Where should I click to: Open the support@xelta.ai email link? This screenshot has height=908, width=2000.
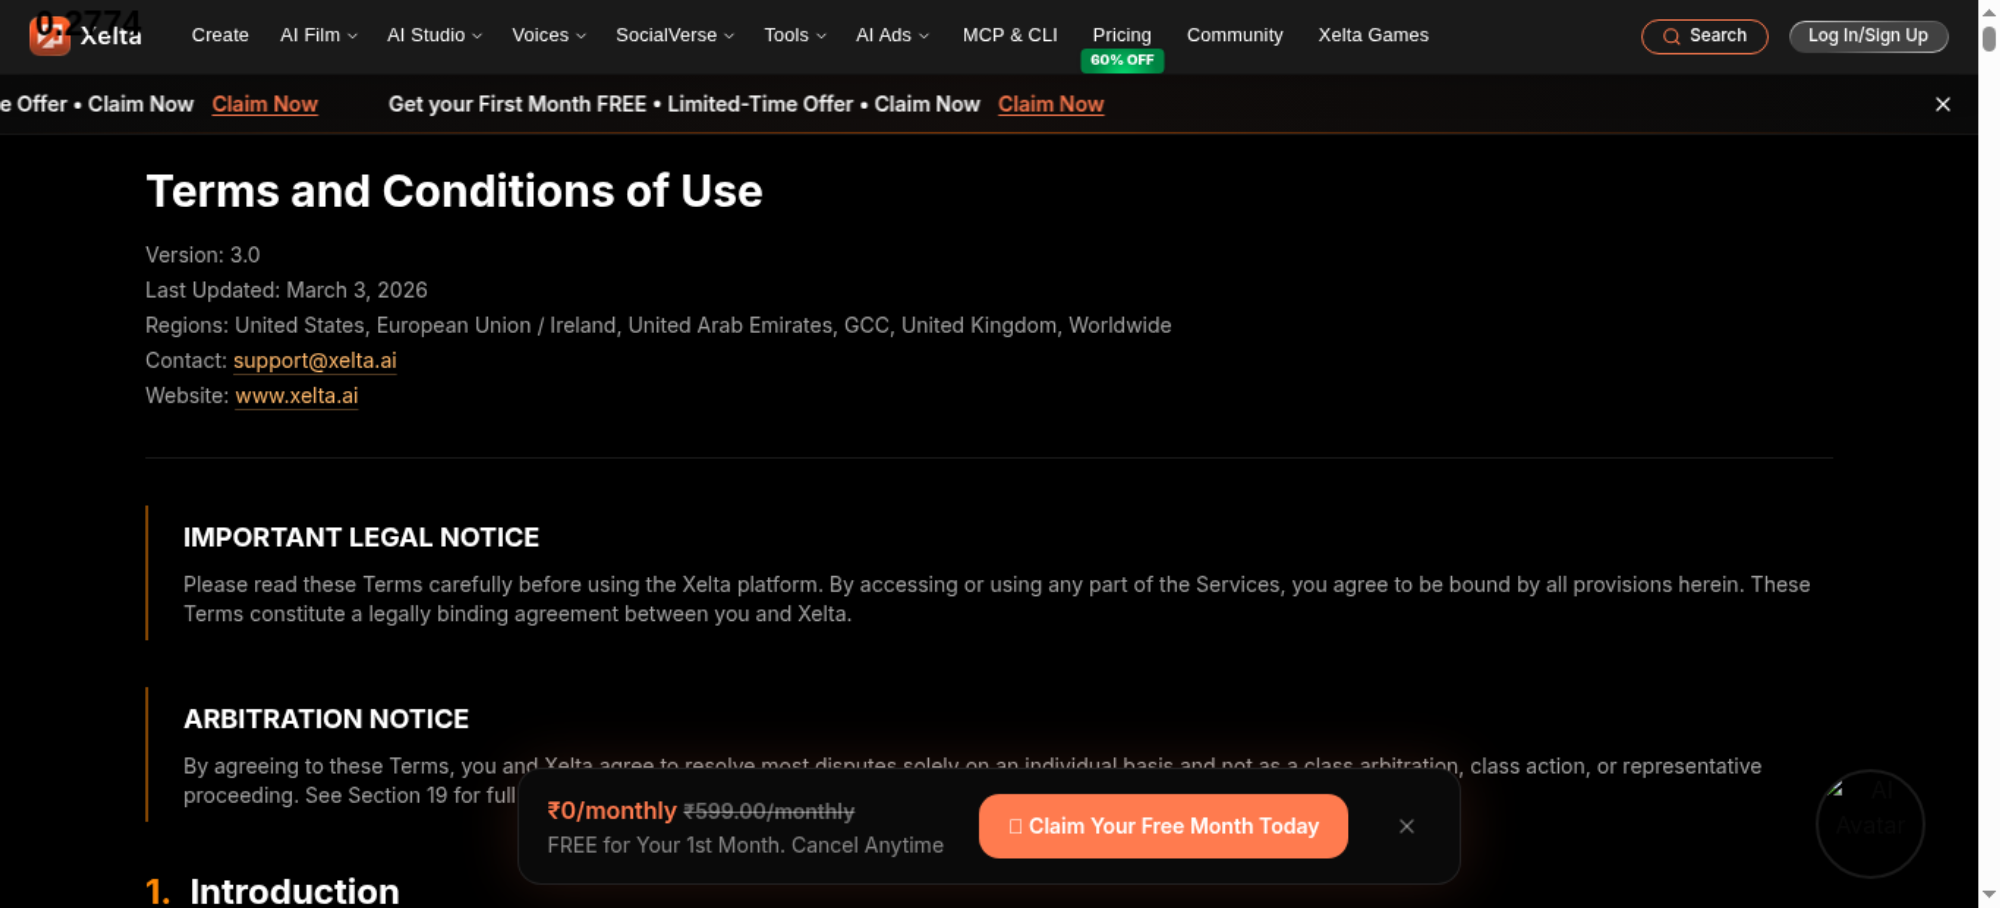(x=315, y=360)
